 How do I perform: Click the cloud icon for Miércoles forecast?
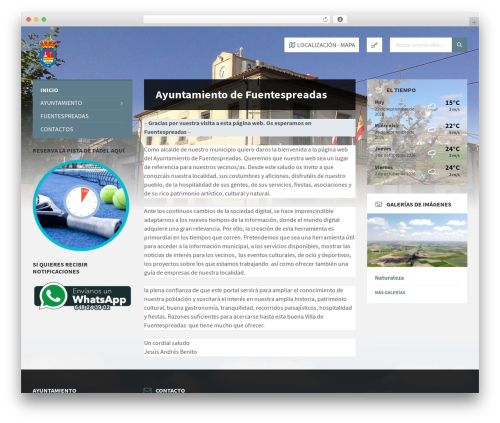[432, 129]
